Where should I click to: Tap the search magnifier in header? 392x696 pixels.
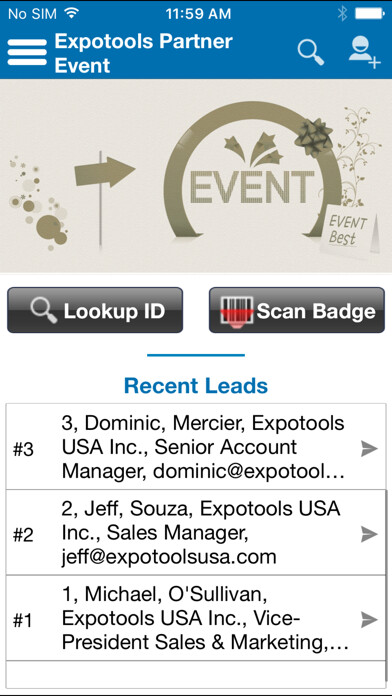[x=311, y=52]
